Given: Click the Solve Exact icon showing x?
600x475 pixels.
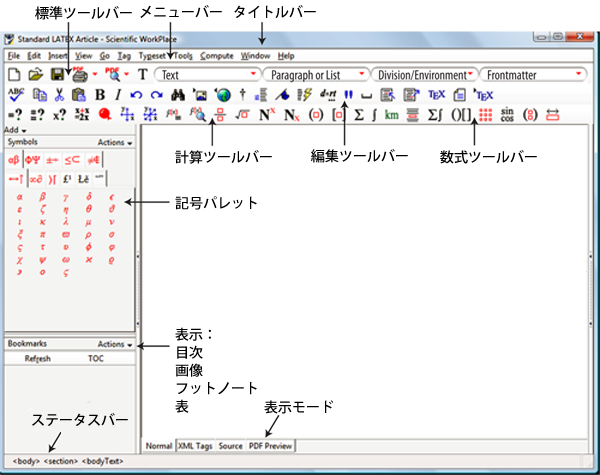Looking at the screenshot, I should (59, 114).
